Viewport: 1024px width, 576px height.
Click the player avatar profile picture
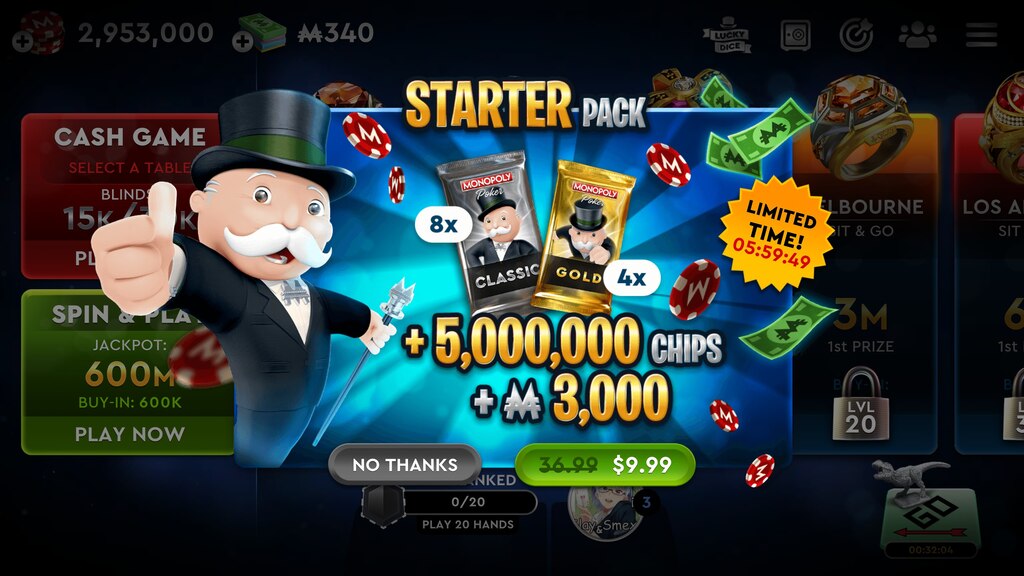pos(604,515)
